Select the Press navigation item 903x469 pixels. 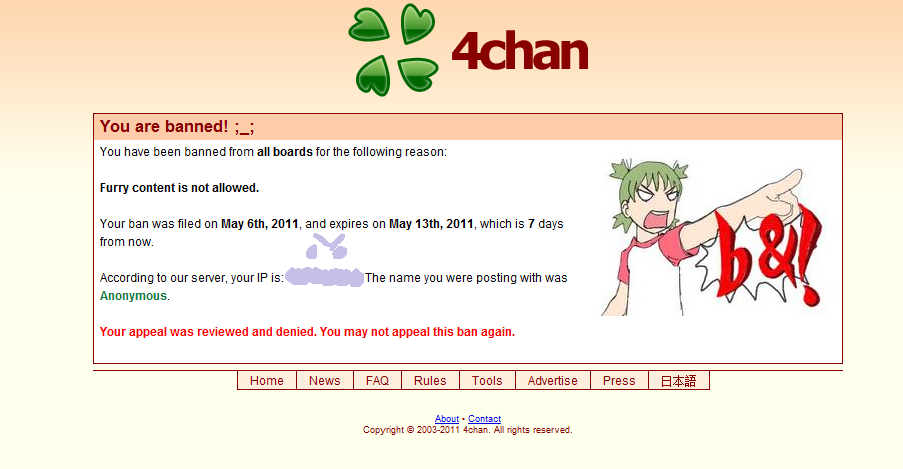(x=619, y=381)
